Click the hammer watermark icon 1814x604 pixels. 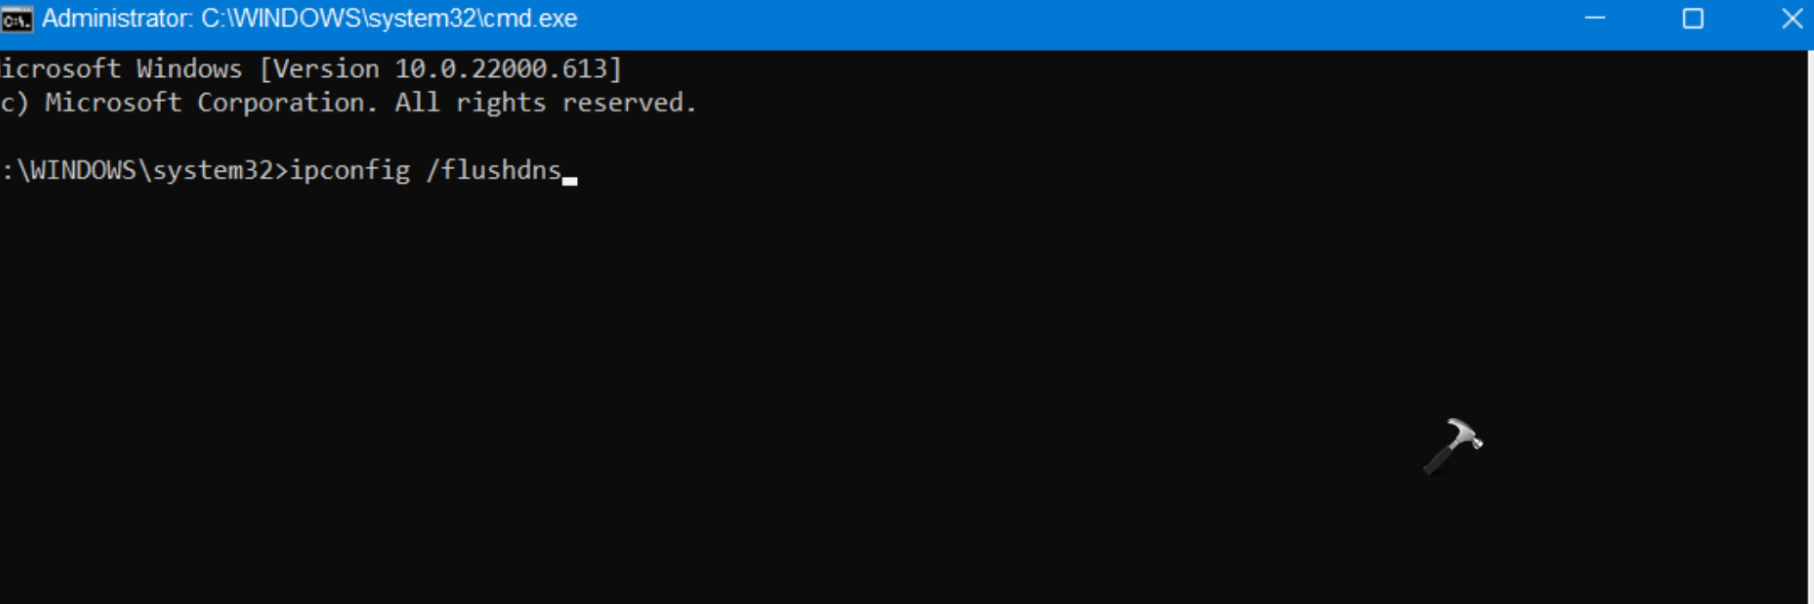1453,445
